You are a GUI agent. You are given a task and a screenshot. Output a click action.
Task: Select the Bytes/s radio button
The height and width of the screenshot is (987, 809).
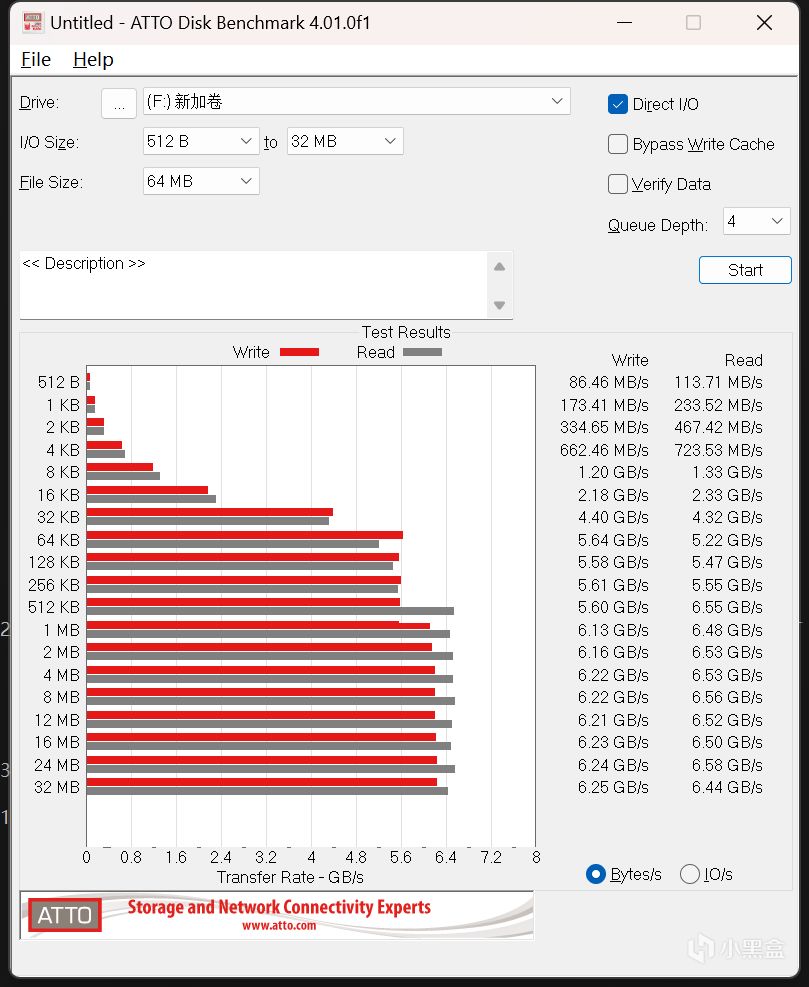[596, 874]
